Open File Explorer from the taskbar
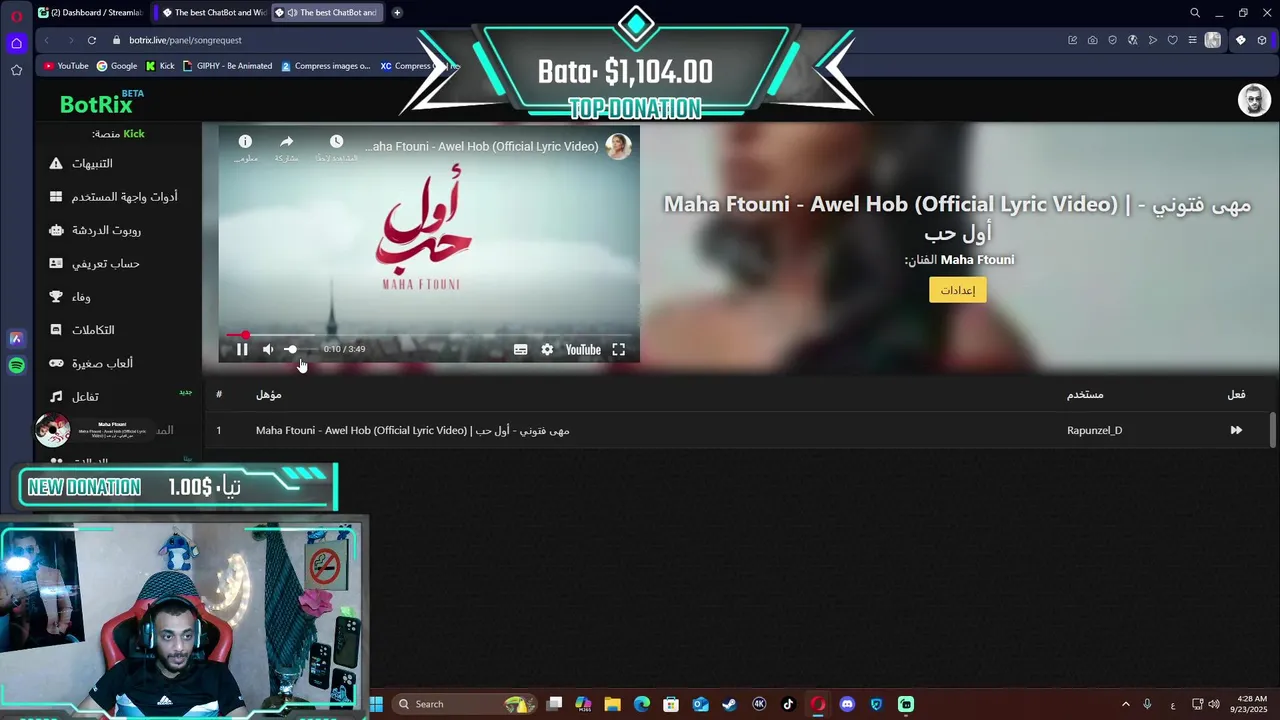The width and height of the screenshot is (1280, 720). tap(612, 704)
